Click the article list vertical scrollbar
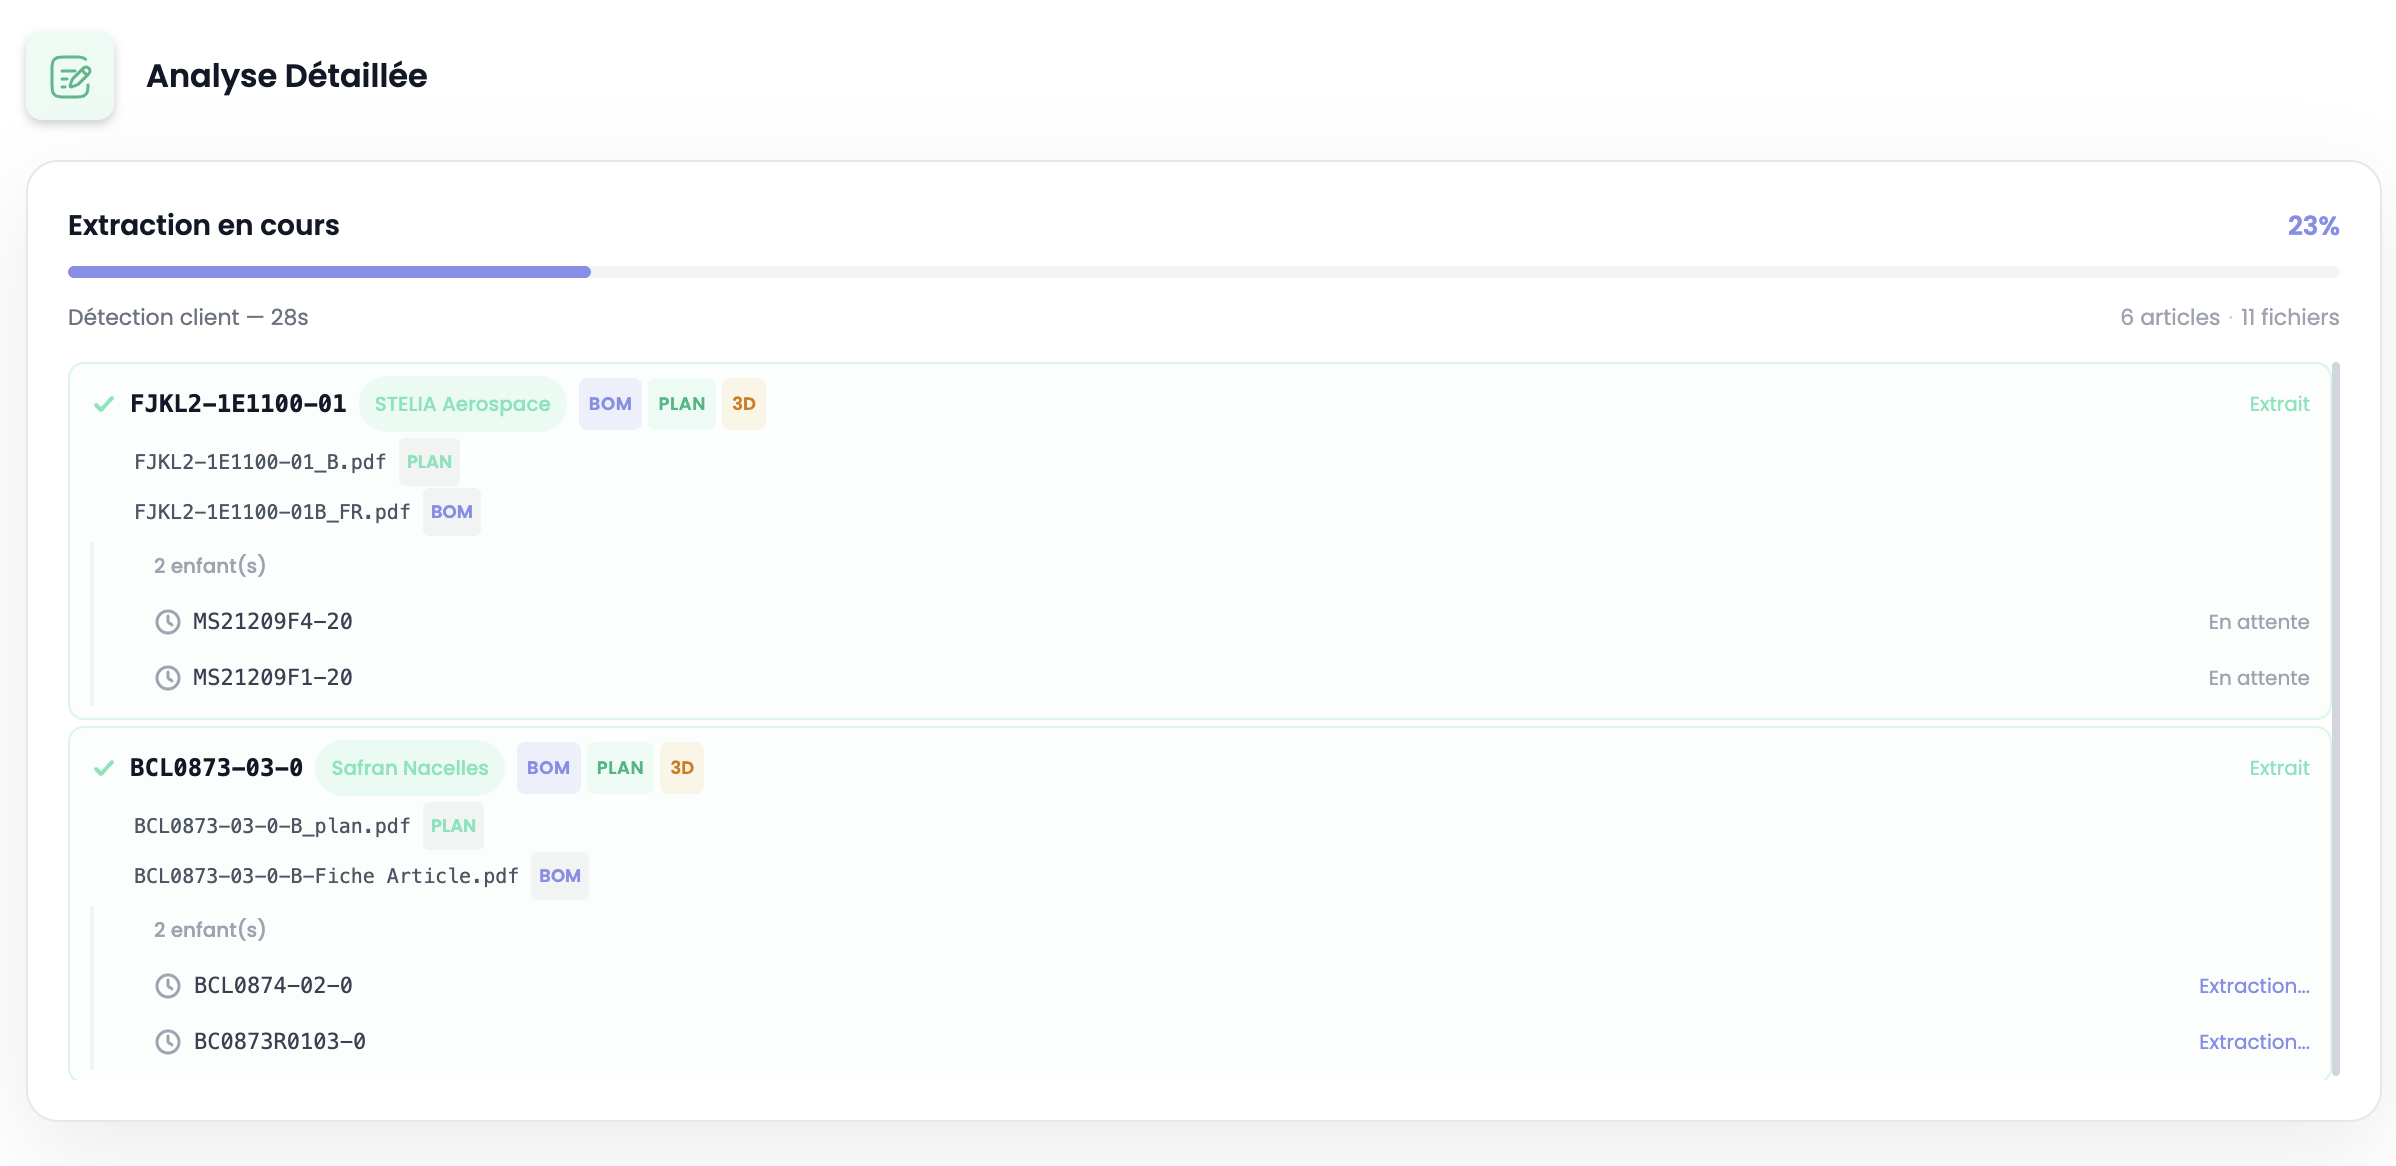The width and height of the screenshot is (2396, 1166). click(2336, 718)
